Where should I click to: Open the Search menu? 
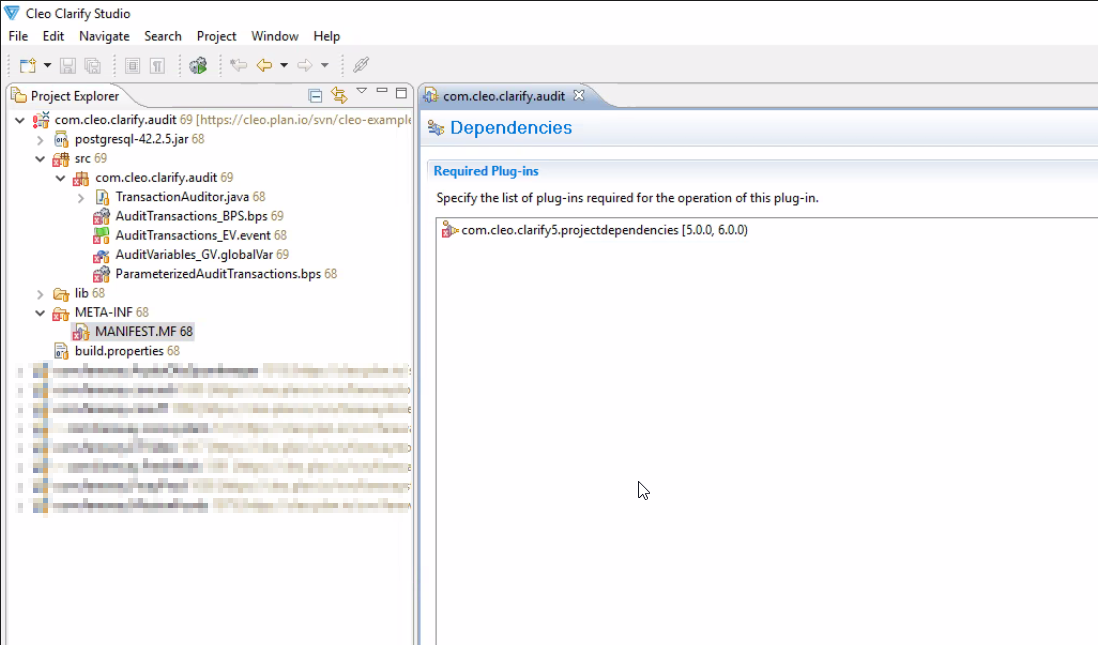(x=162, y=36)
